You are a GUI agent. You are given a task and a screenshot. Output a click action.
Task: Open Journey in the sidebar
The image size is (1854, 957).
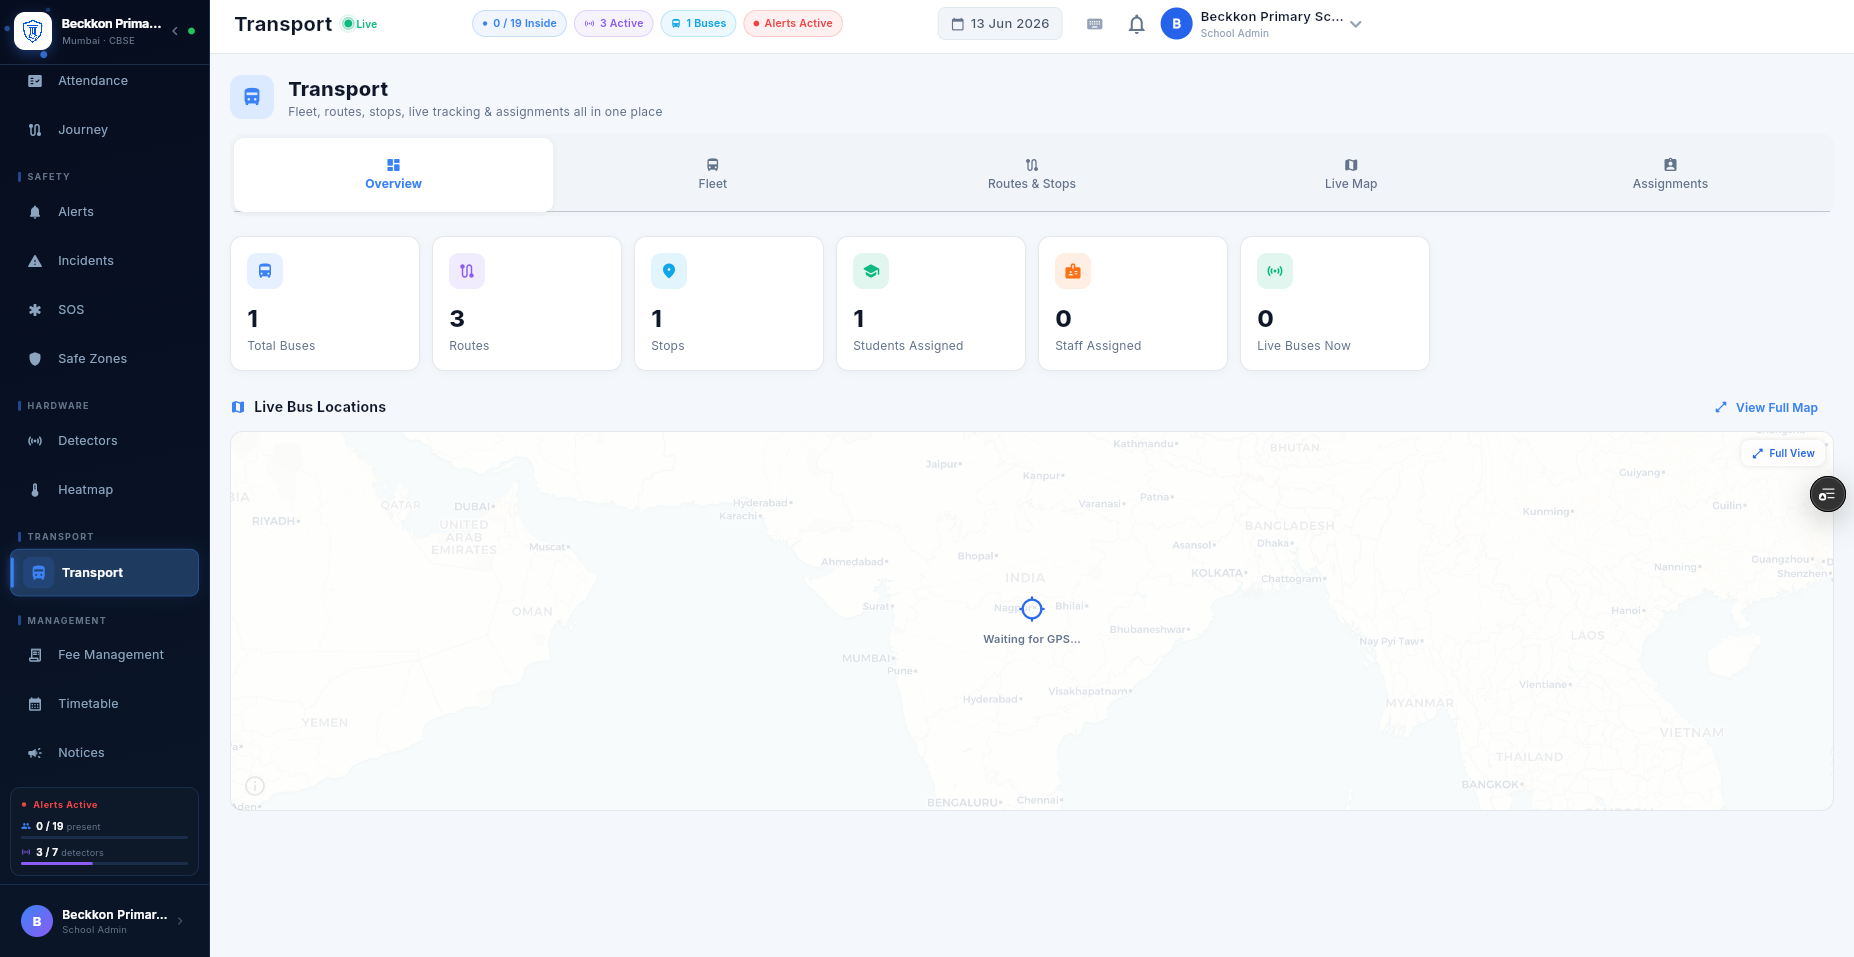pyautogui.click(x=104, y=130)
